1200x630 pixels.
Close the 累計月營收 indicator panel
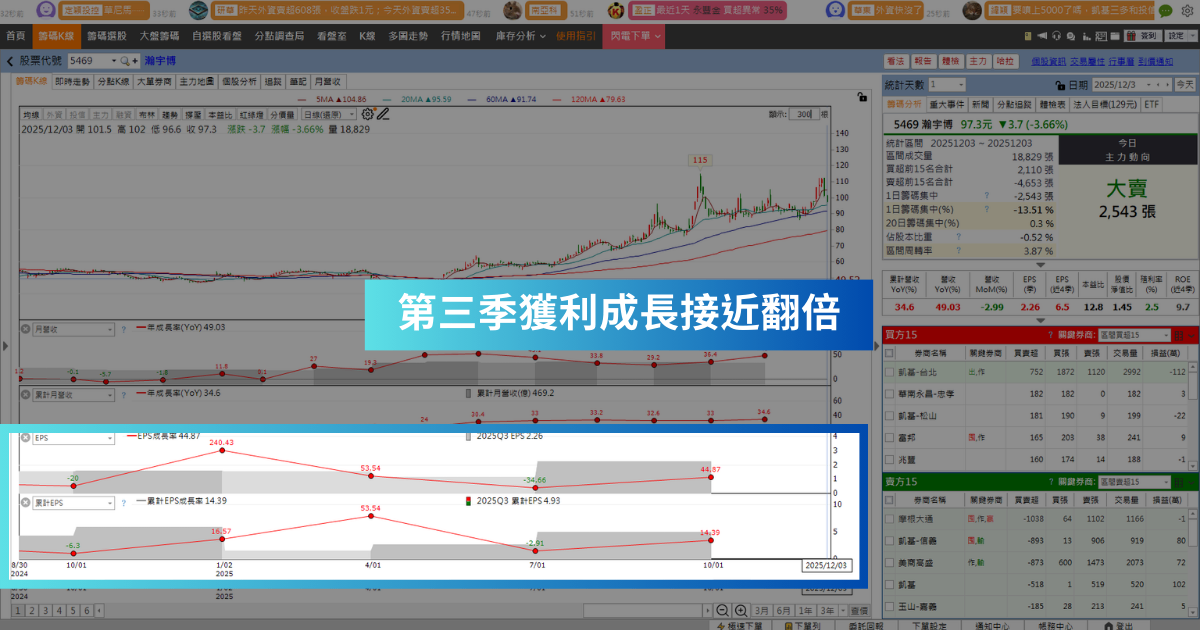click(x=26, y=394)
